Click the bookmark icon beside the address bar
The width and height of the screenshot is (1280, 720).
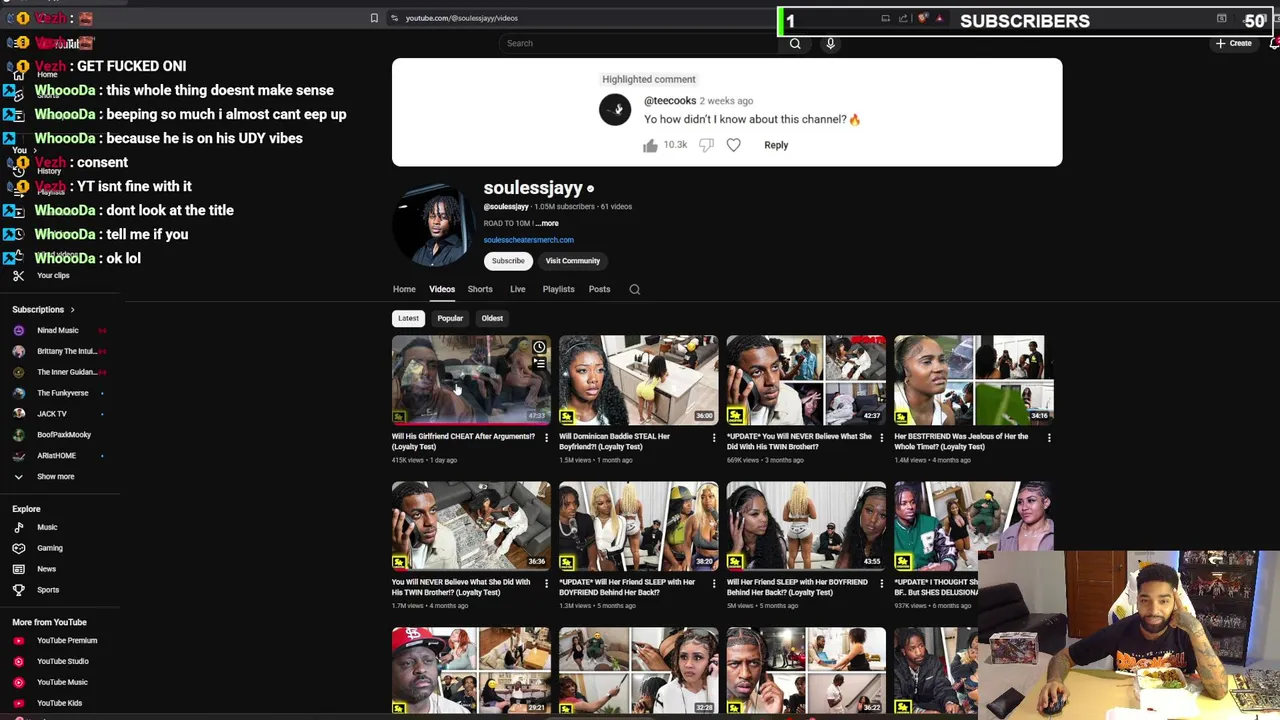(x=374, y=18)
